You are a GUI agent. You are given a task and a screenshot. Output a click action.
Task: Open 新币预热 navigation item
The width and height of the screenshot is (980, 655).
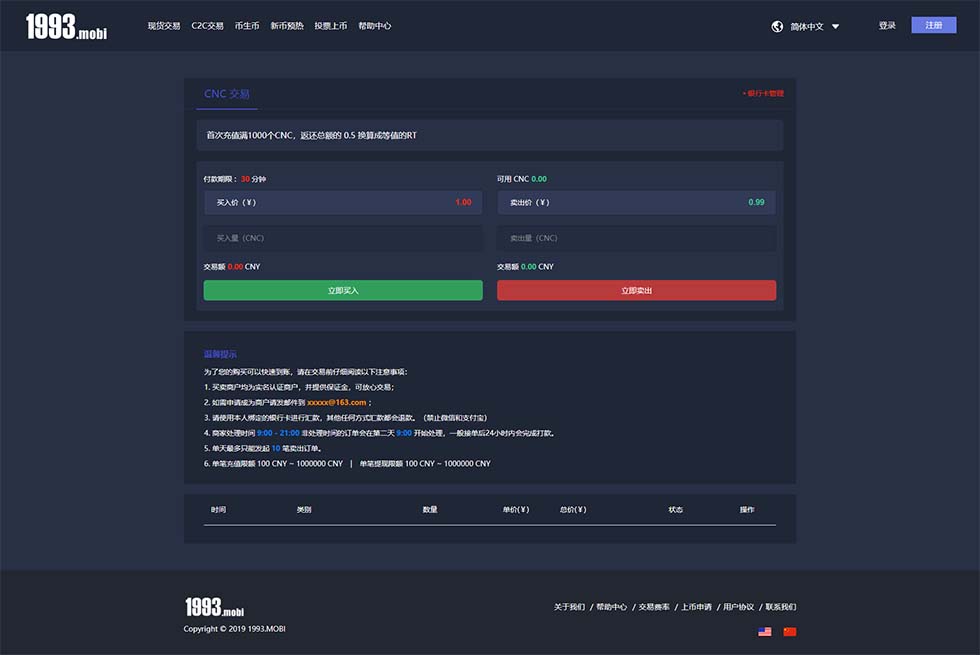[287, 26]
